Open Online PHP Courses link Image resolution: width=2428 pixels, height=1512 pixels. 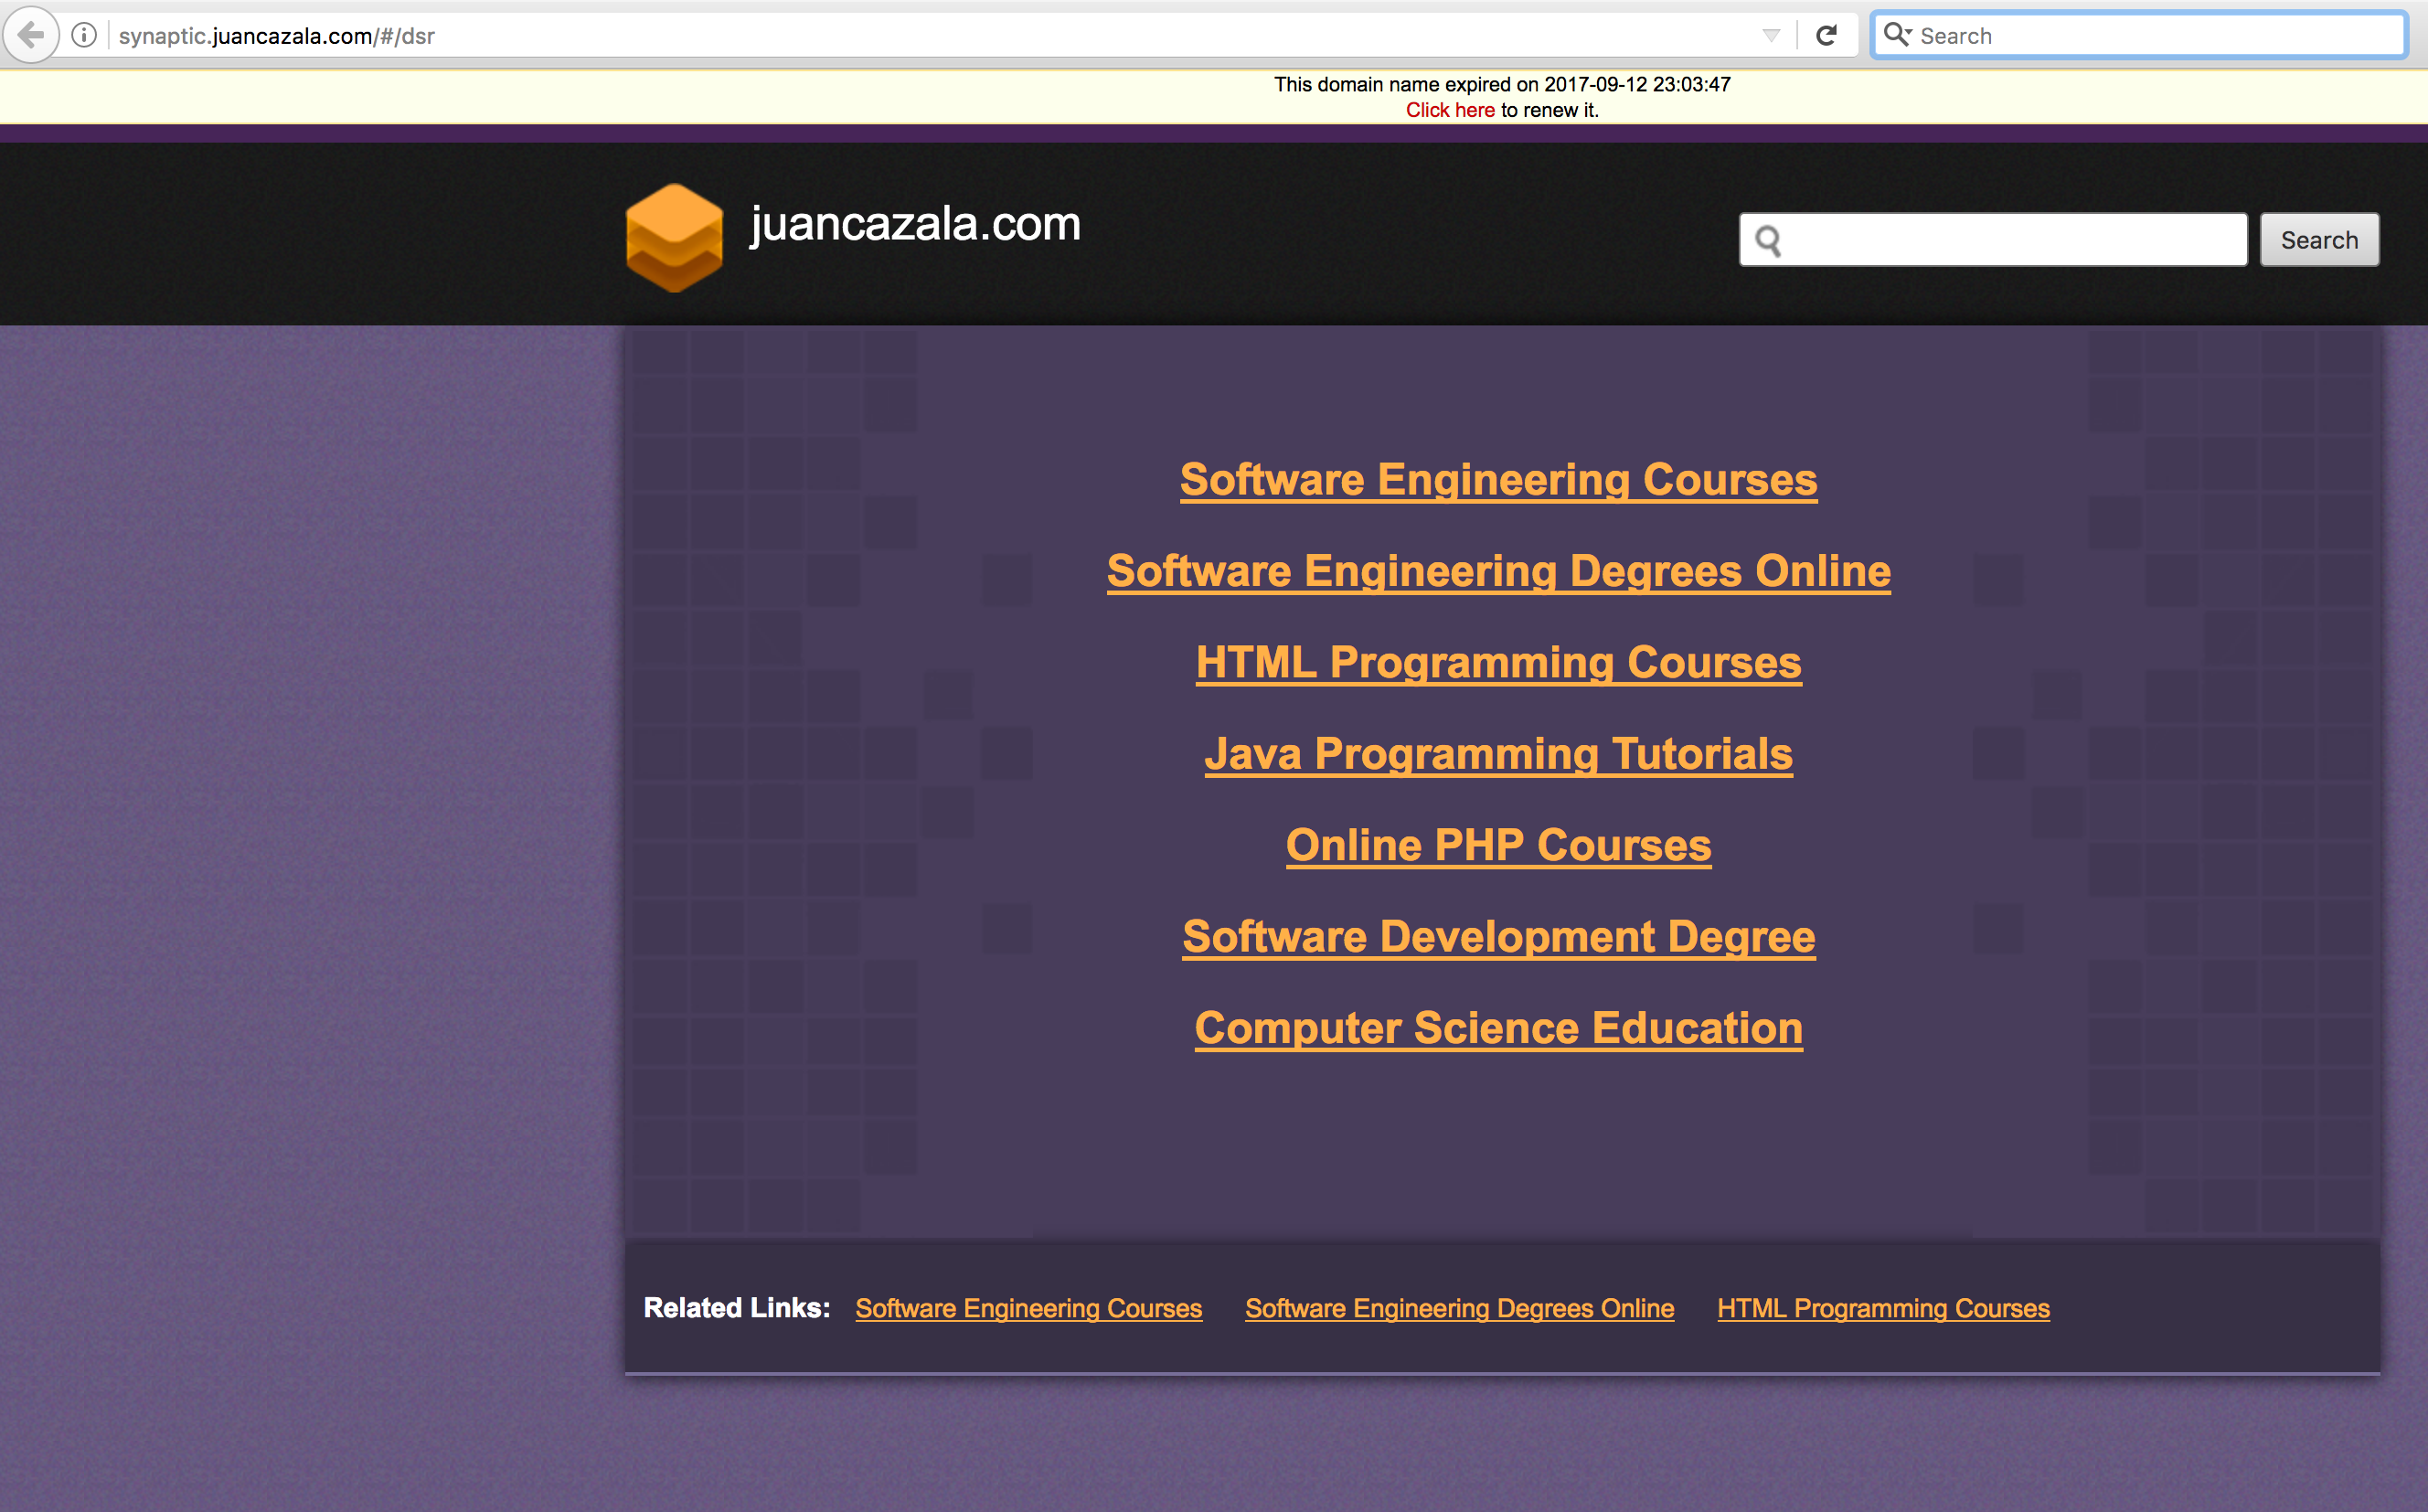1498,846
